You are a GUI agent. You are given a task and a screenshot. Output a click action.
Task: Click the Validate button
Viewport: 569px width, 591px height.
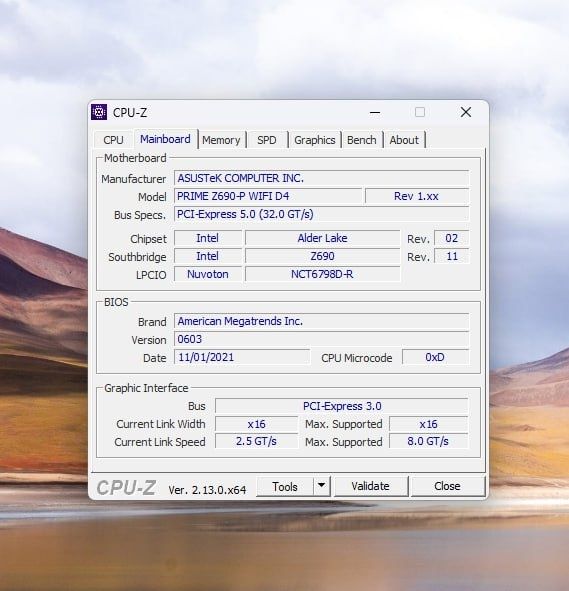(371, 486)
